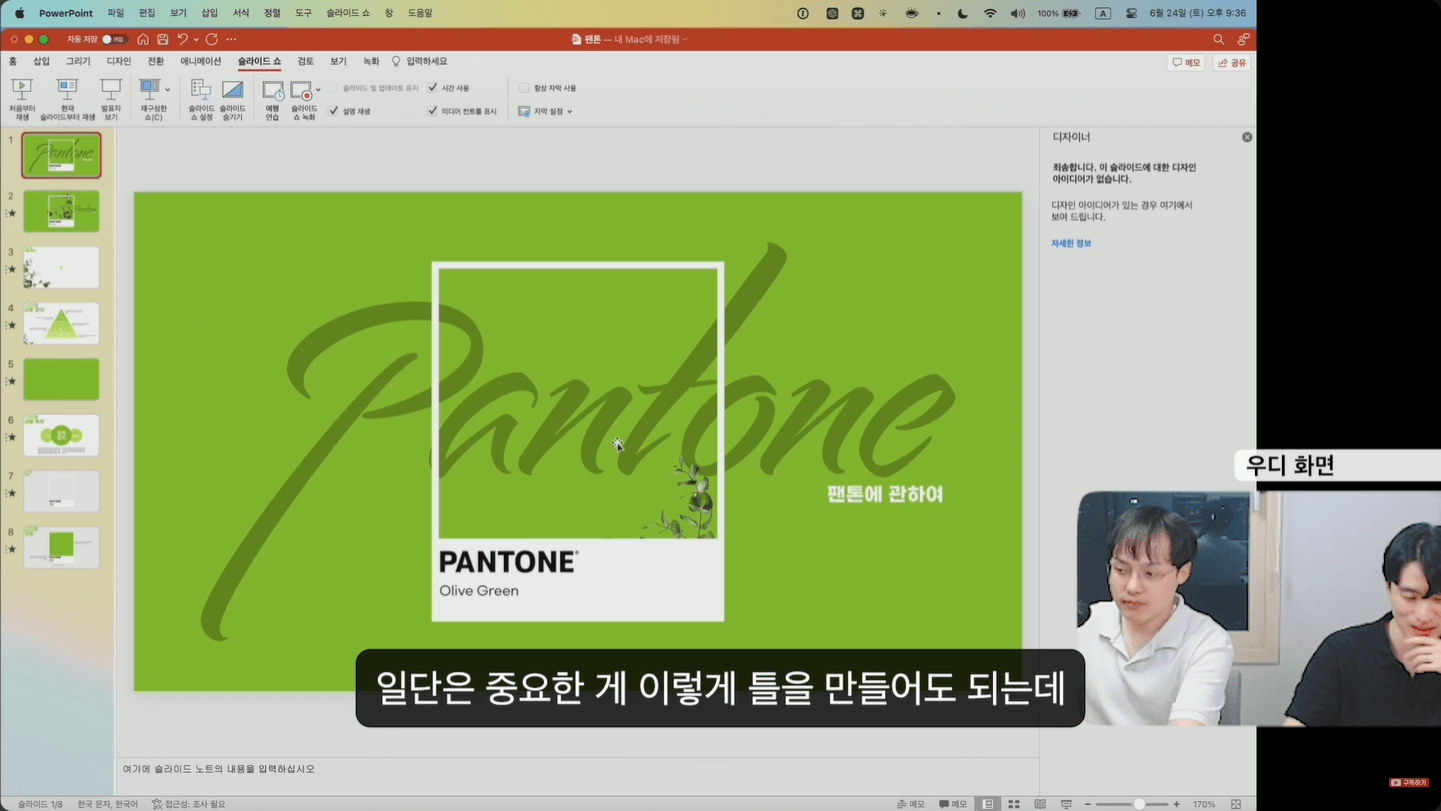Start 예행 연습 rehearsal timing
The height and width of the screenshot is (811, 1441).
pyautogui.click(x=272, y=99)
